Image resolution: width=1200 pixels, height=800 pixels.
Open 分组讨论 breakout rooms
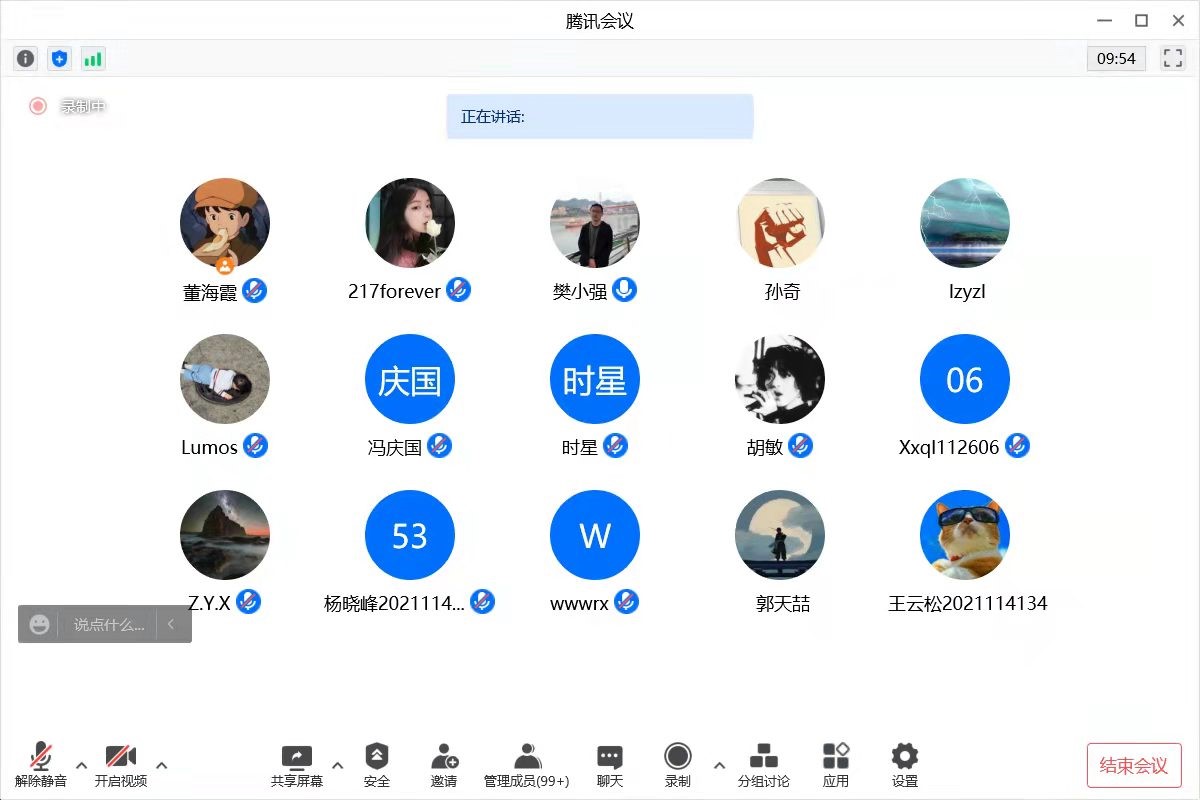tap(763, 765)
